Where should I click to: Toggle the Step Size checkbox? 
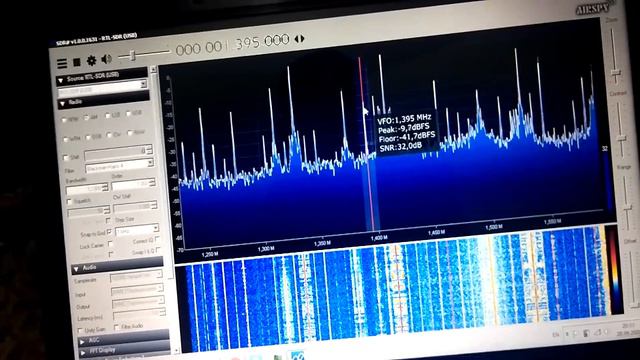click(108, 220)
